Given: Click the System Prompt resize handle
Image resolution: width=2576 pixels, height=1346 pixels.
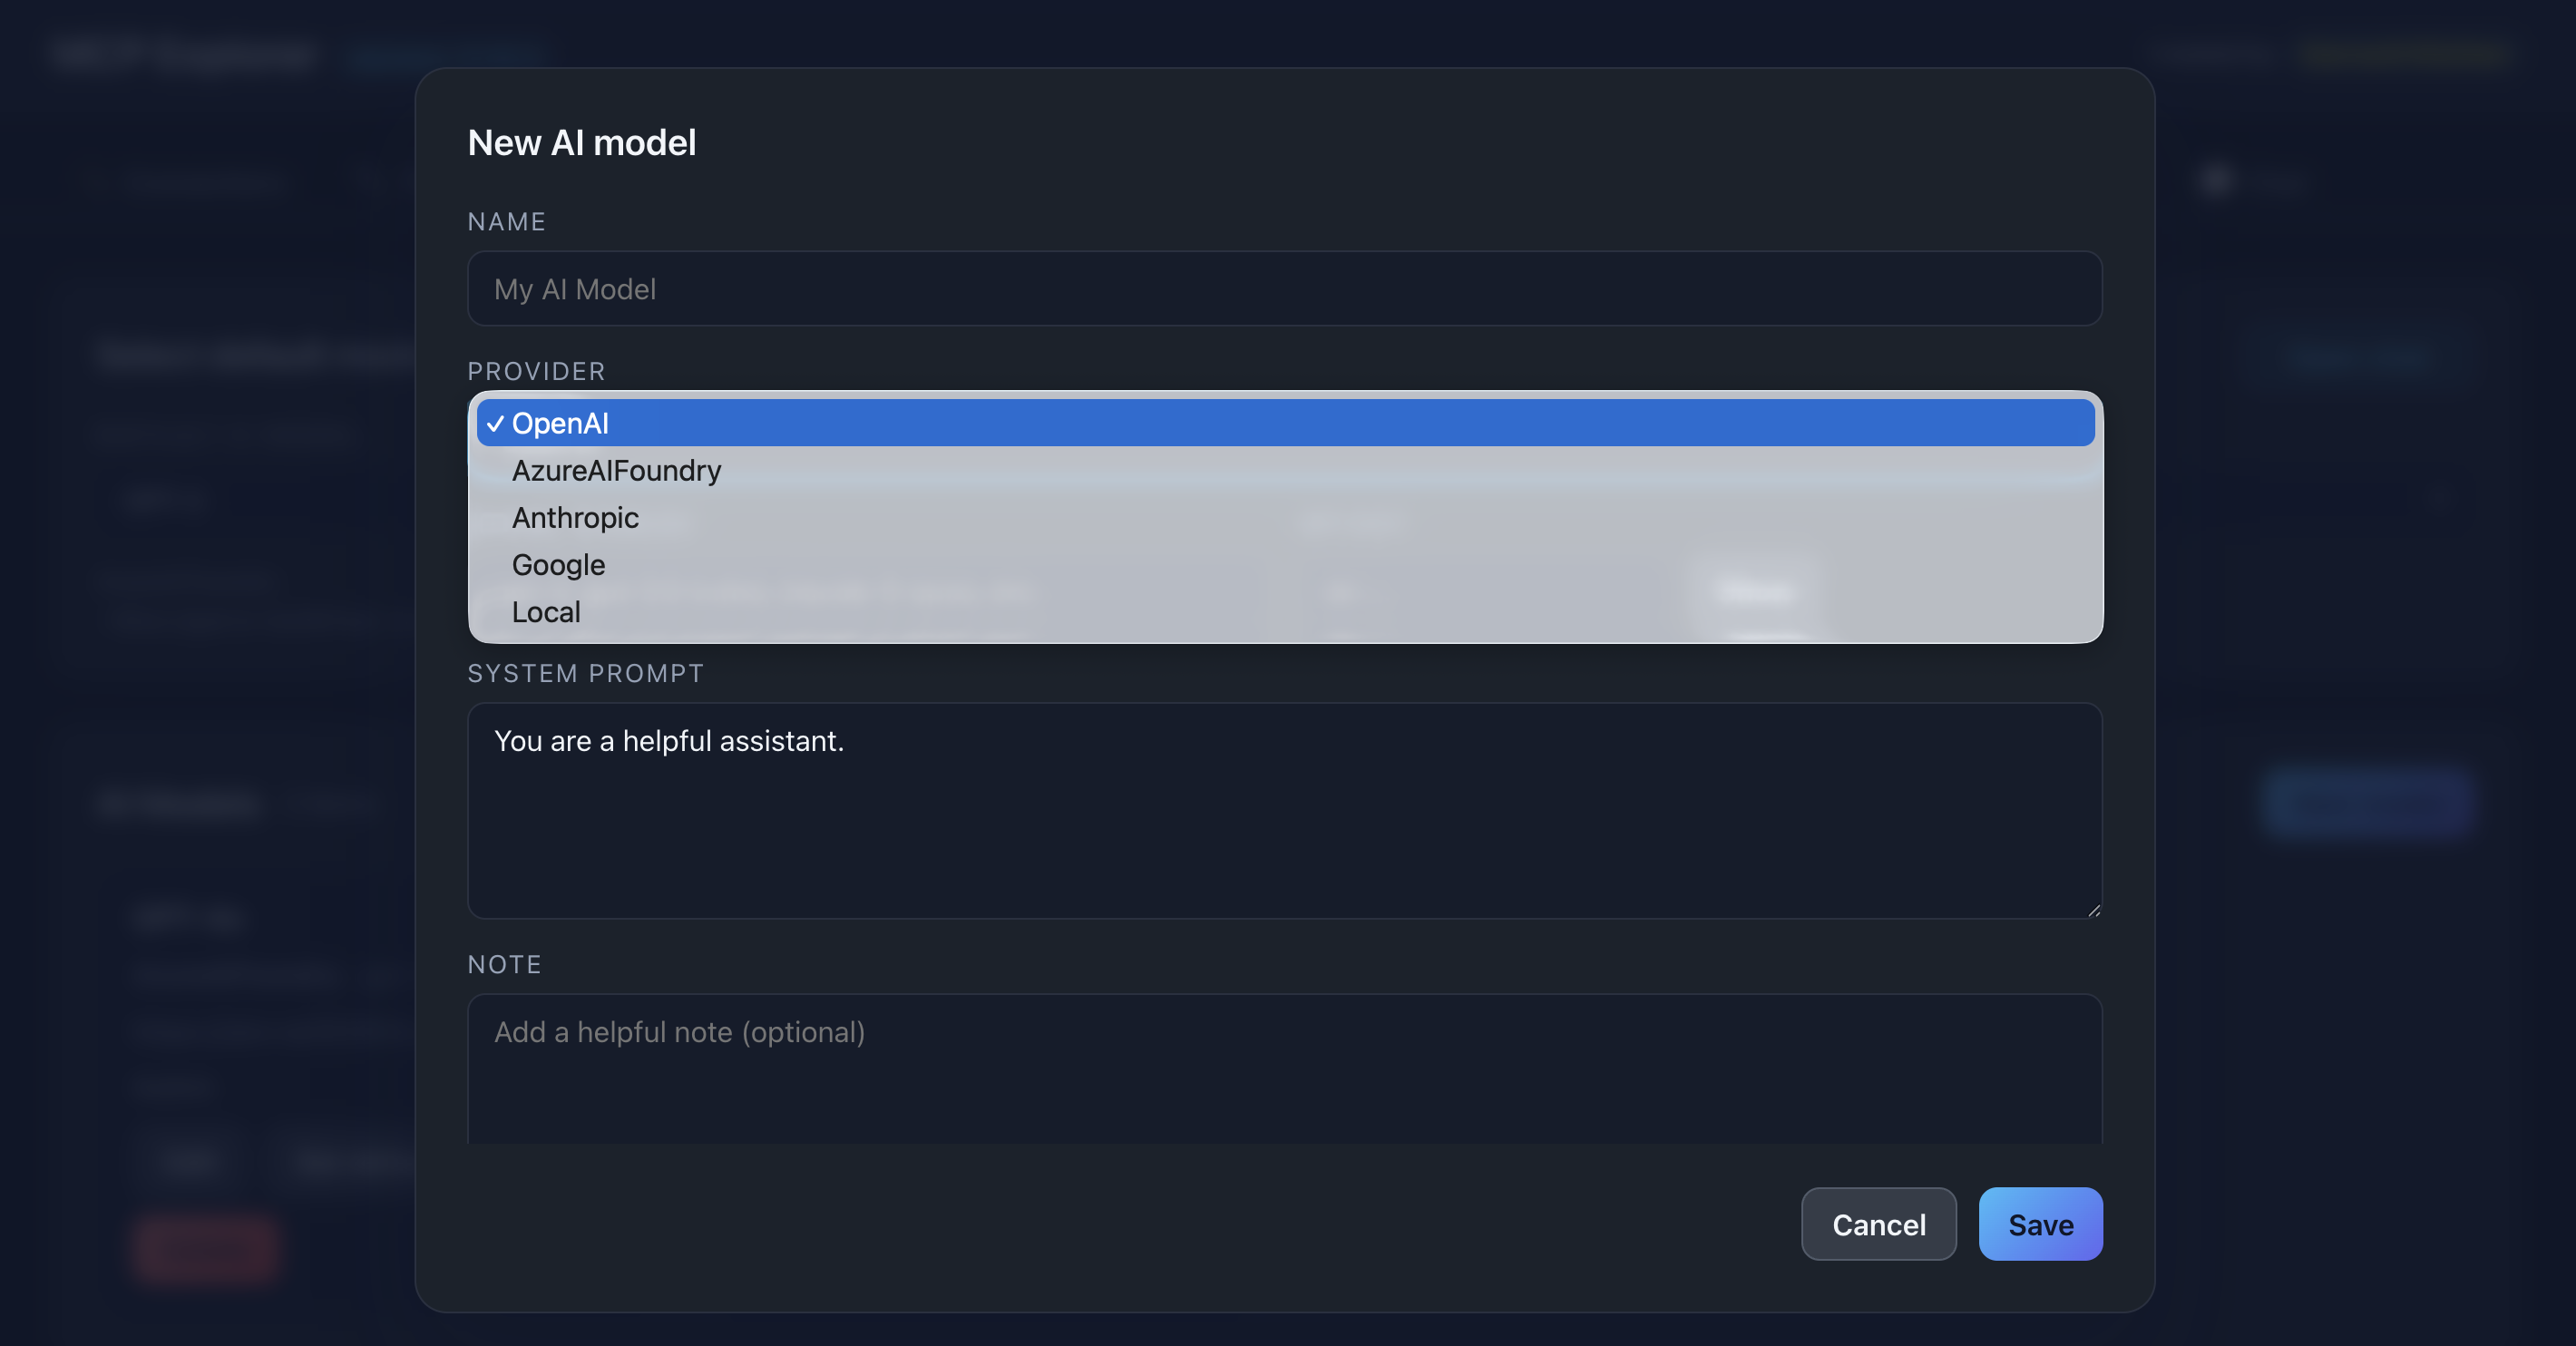Looking at the screenshot, I should click(2093, 910).
